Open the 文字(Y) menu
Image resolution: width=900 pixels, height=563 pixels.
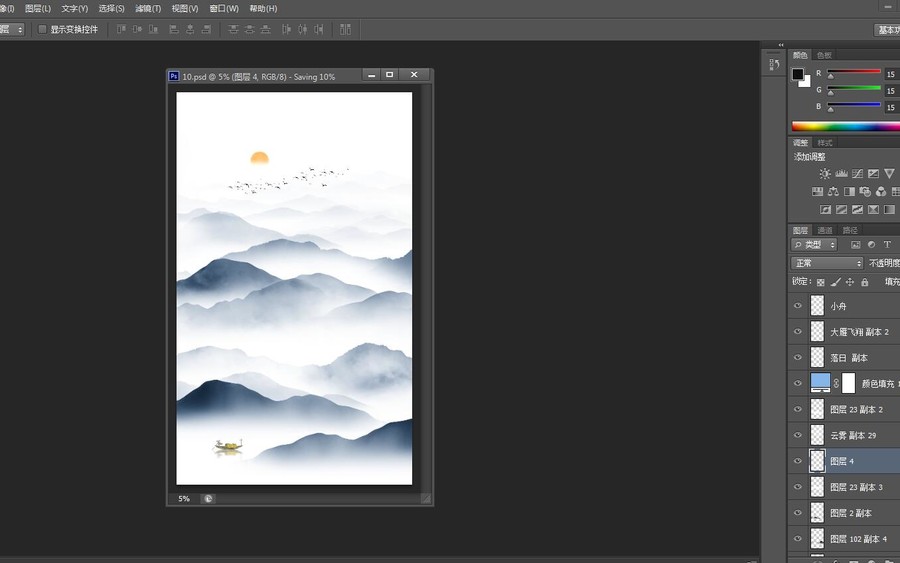click(x=75, y=9)
